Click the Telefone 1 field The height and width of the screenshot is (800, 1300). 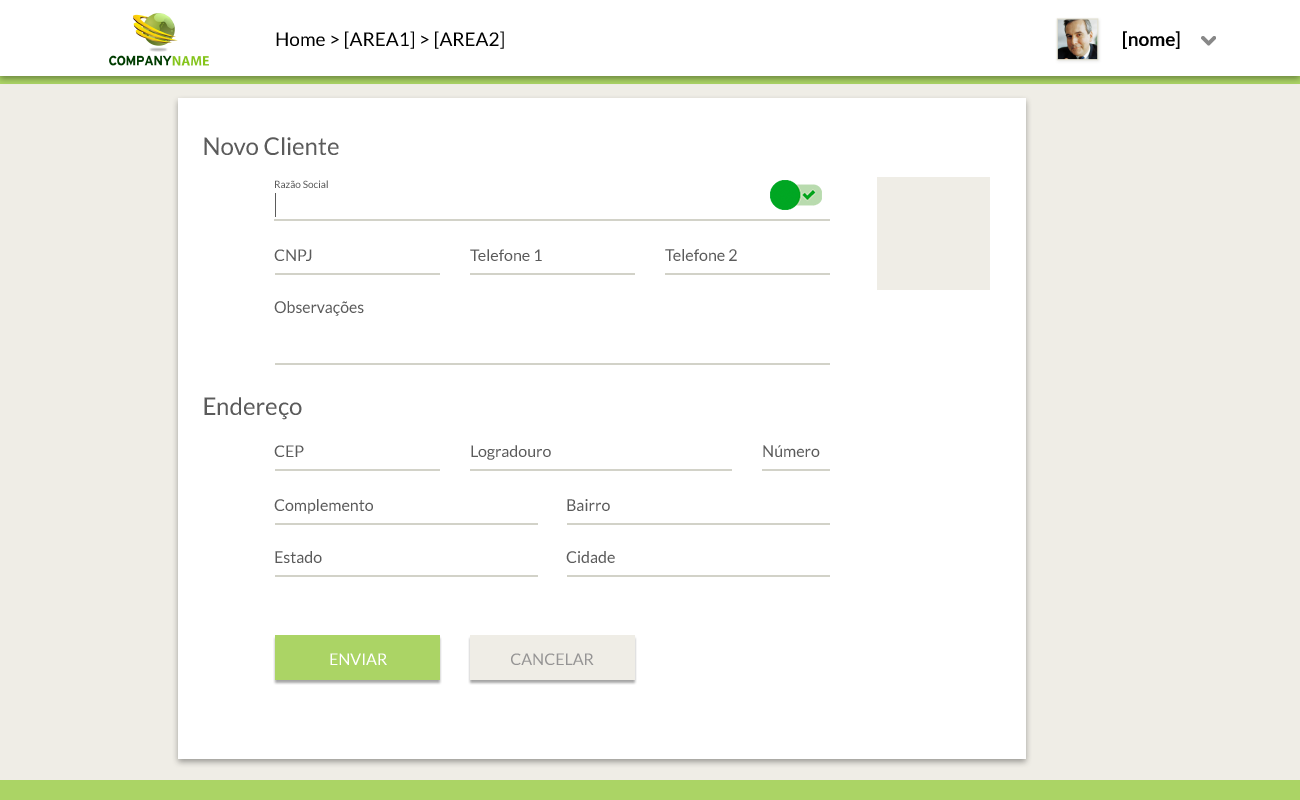tap(552, 257)
